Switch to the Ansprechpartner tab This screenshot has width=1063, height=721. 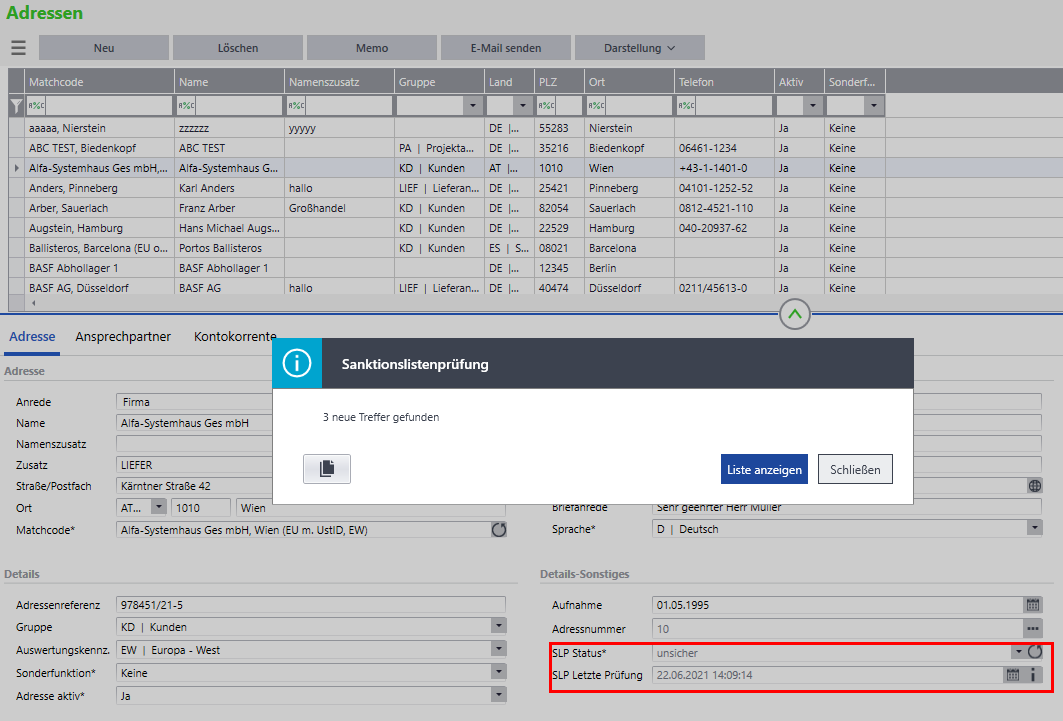(x=123, y=337)
